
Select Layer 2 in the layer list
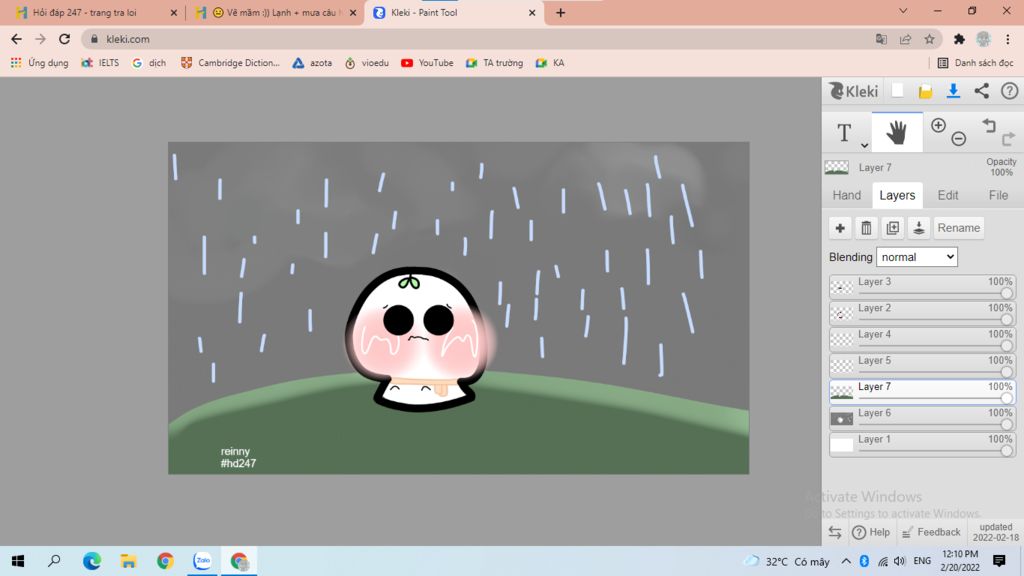click(x=922, y=313)
